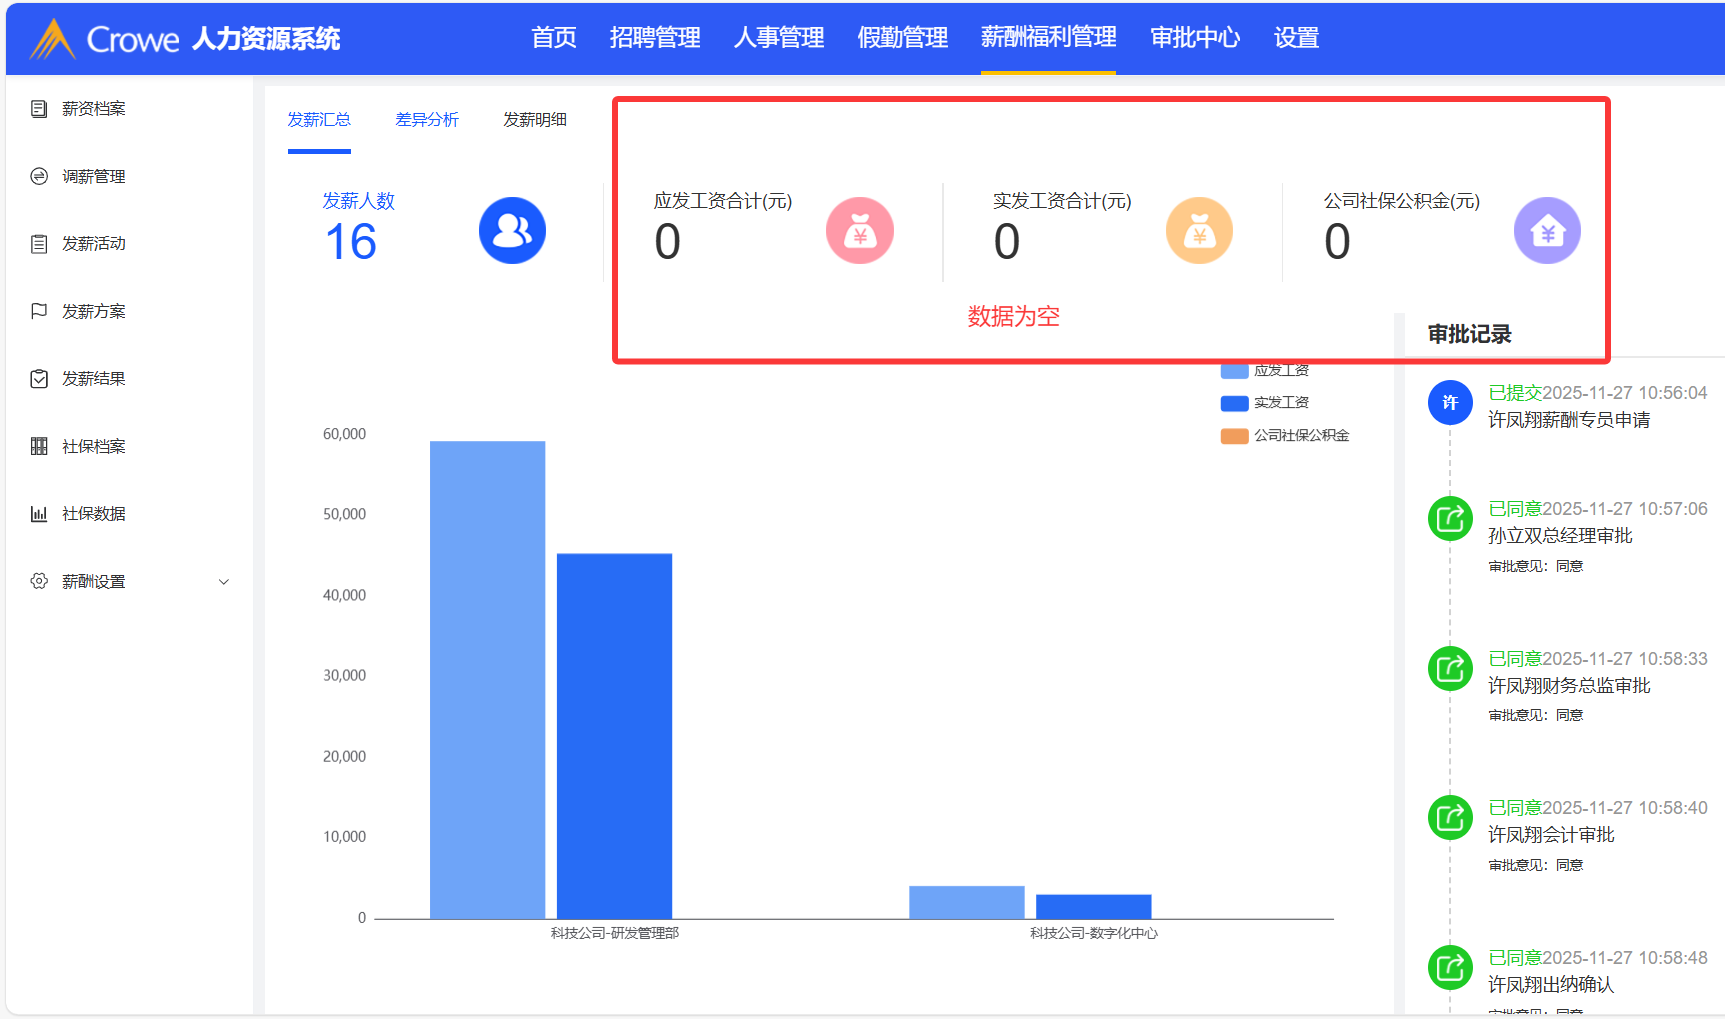This screenshot has height=1019, width=1725.
Task: Click the 应发工资合计(元) label
Action: click(723, 201)
